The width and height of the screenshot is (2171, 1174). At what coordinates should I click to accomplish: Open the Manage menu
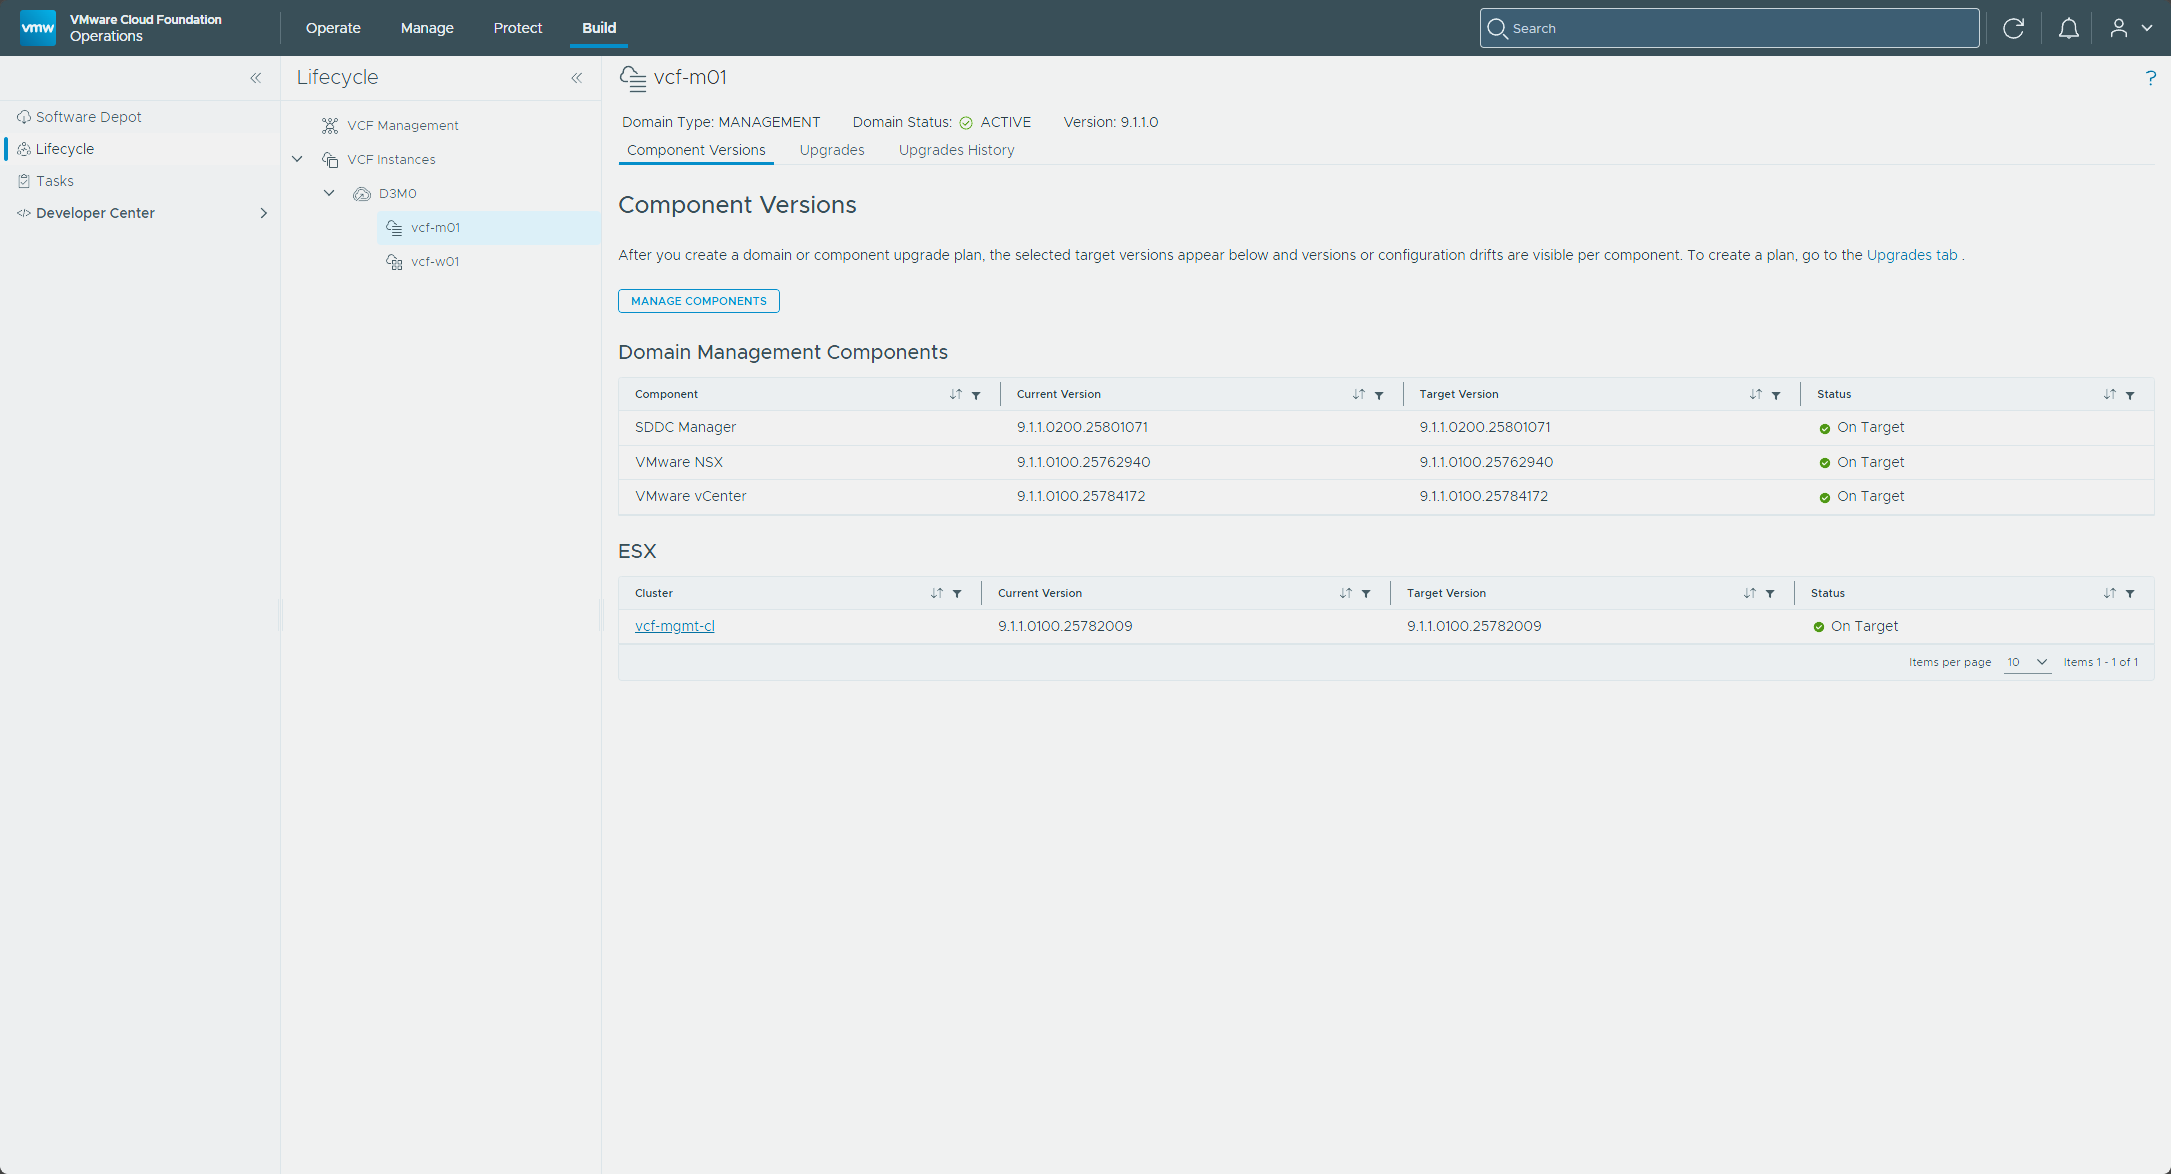427,28
